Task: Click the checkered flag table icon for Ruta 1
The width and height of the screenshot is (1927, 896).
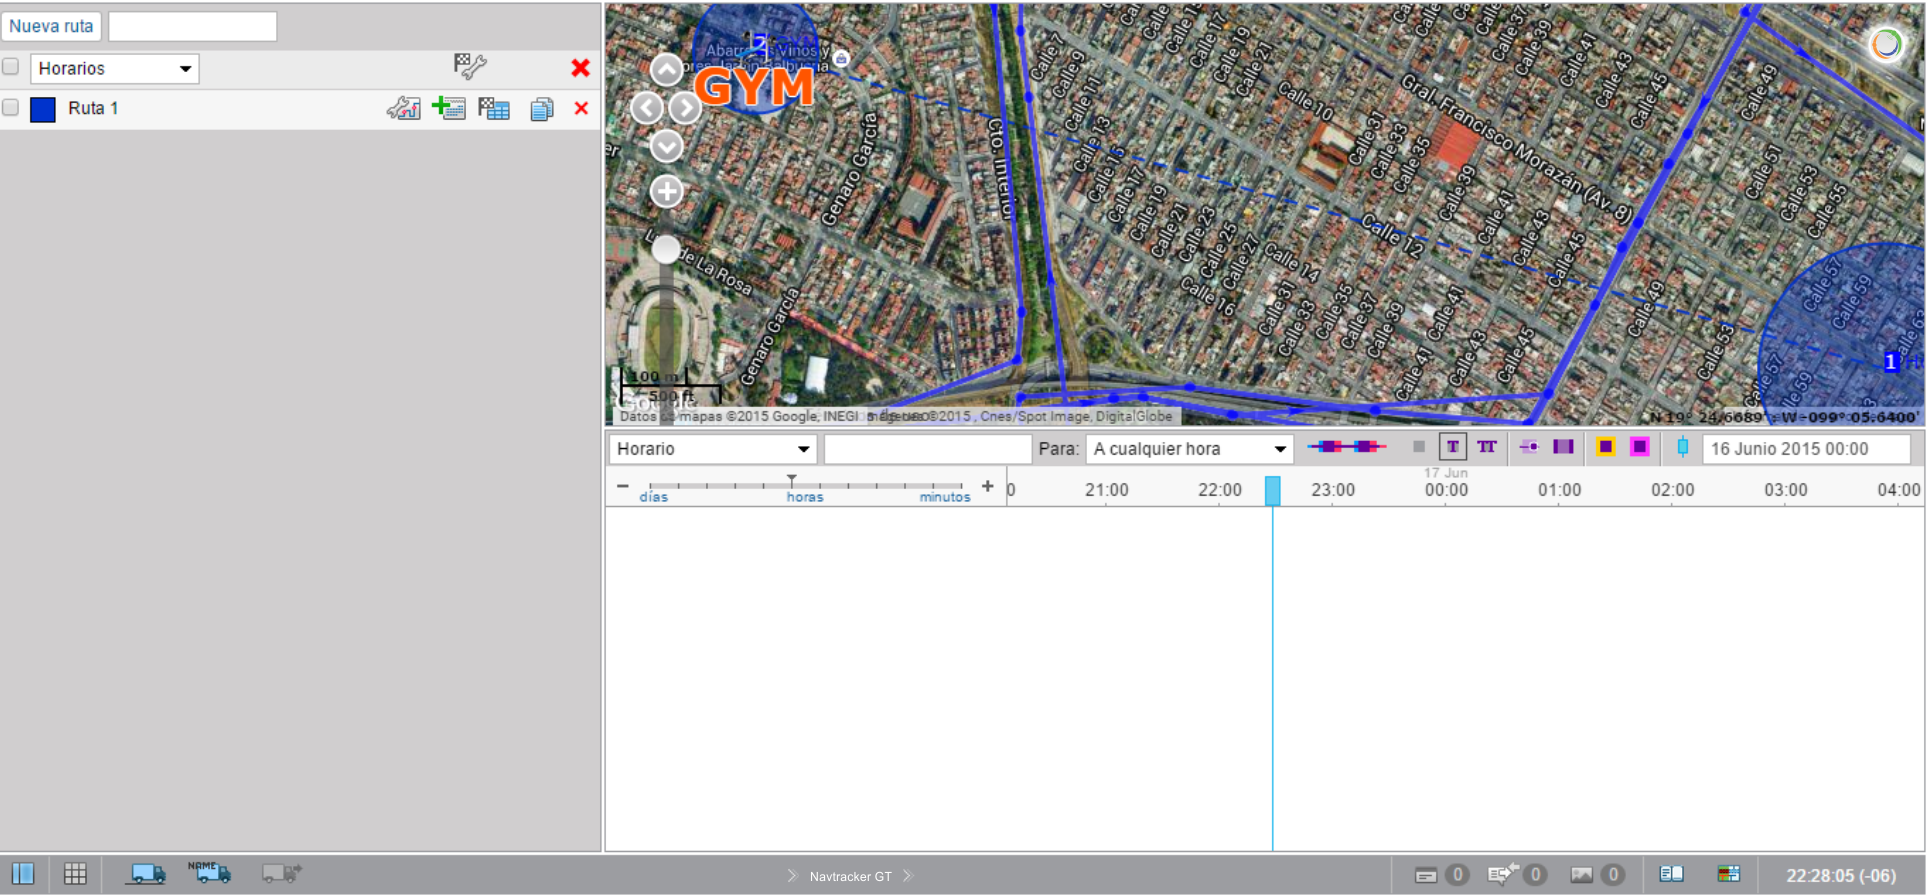Action: (x=494, y=109)
